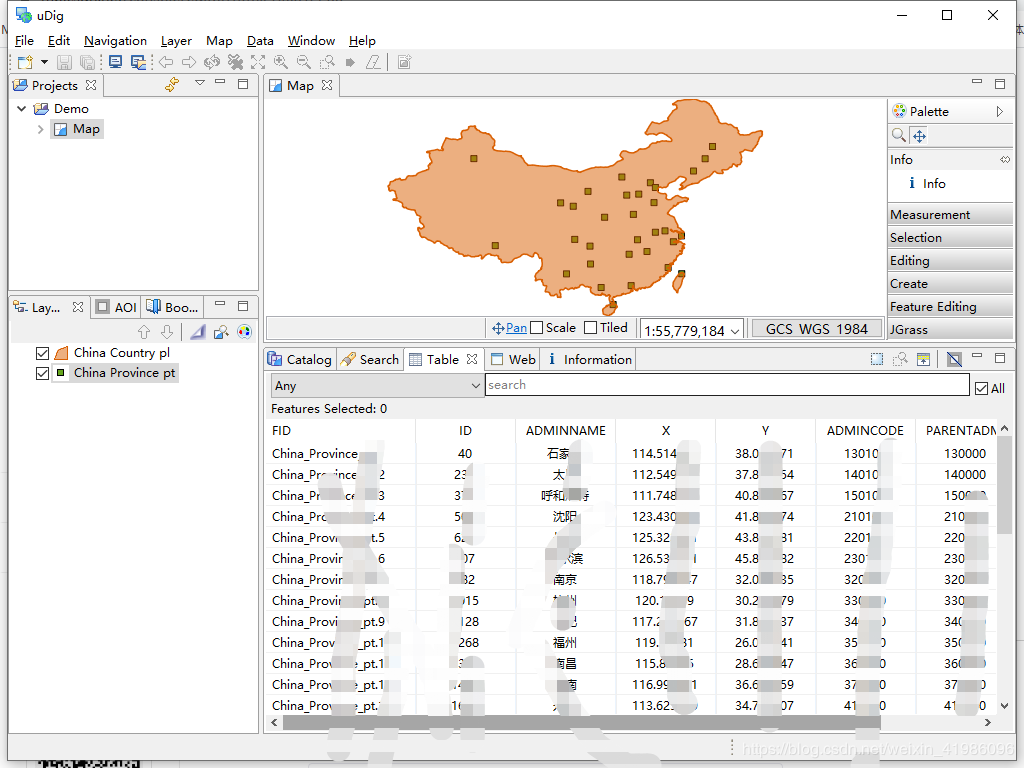Click the GCS WGS 1984 CRS button
The width and height of the screenshot is (1024, 768).
(816, 329)
